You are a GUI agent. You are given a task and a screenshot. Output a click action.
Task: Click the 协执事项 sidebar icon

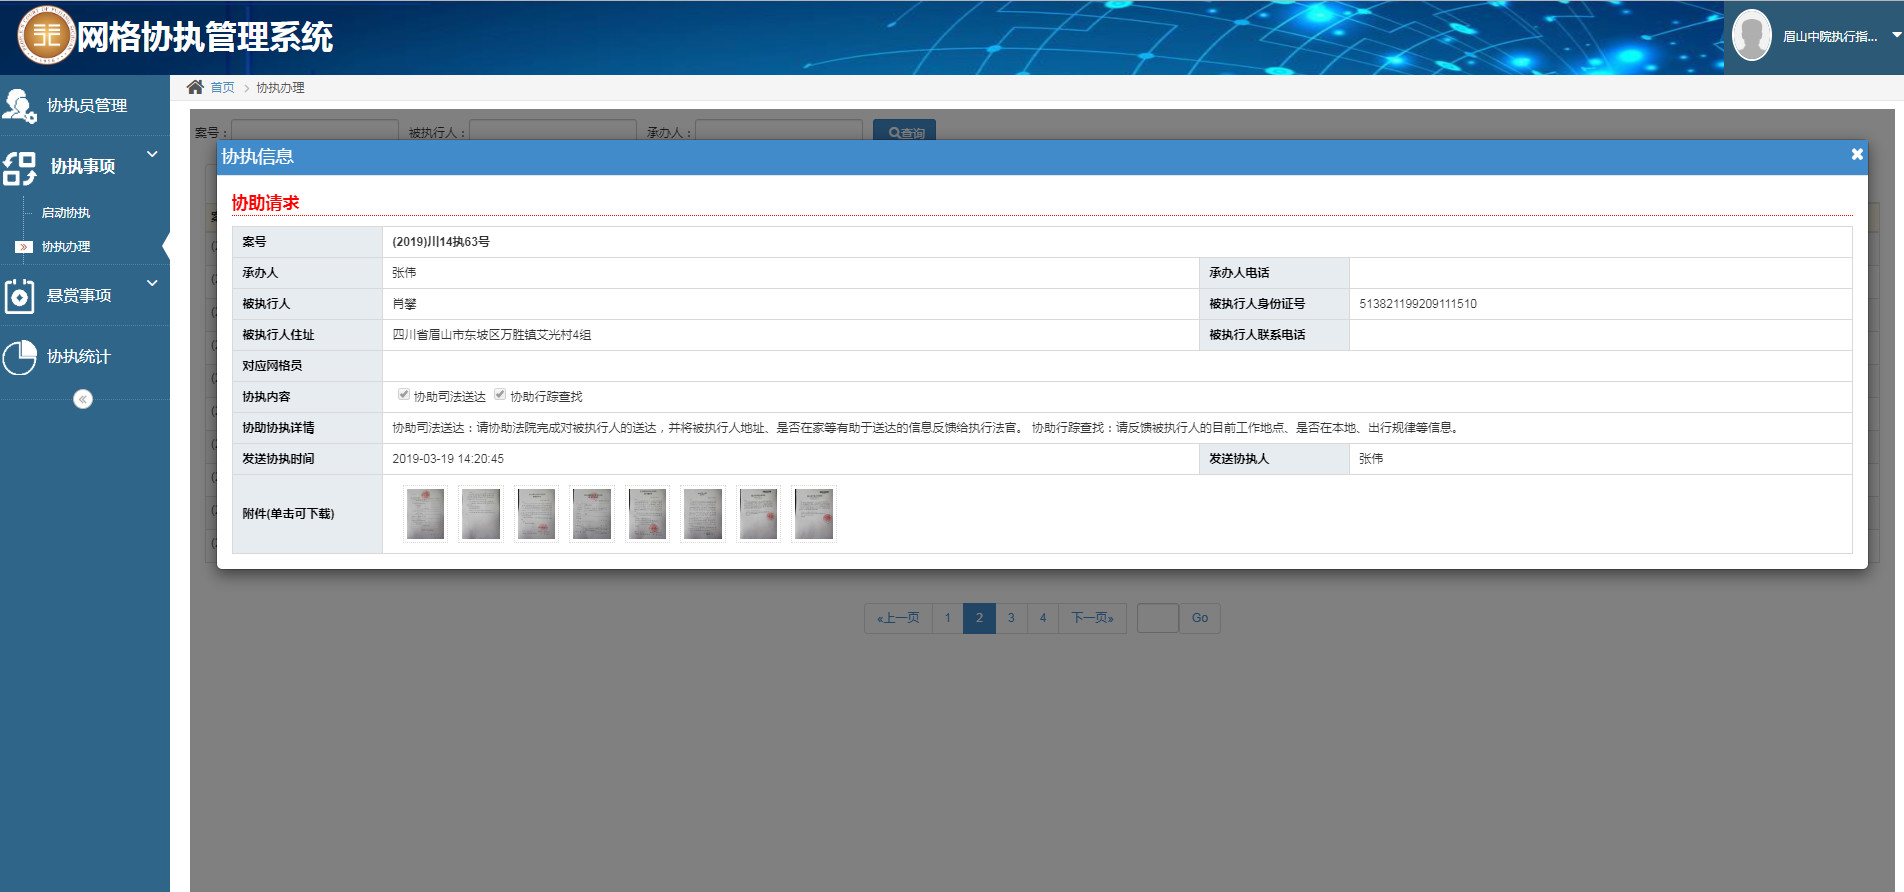tap(20, 168)
